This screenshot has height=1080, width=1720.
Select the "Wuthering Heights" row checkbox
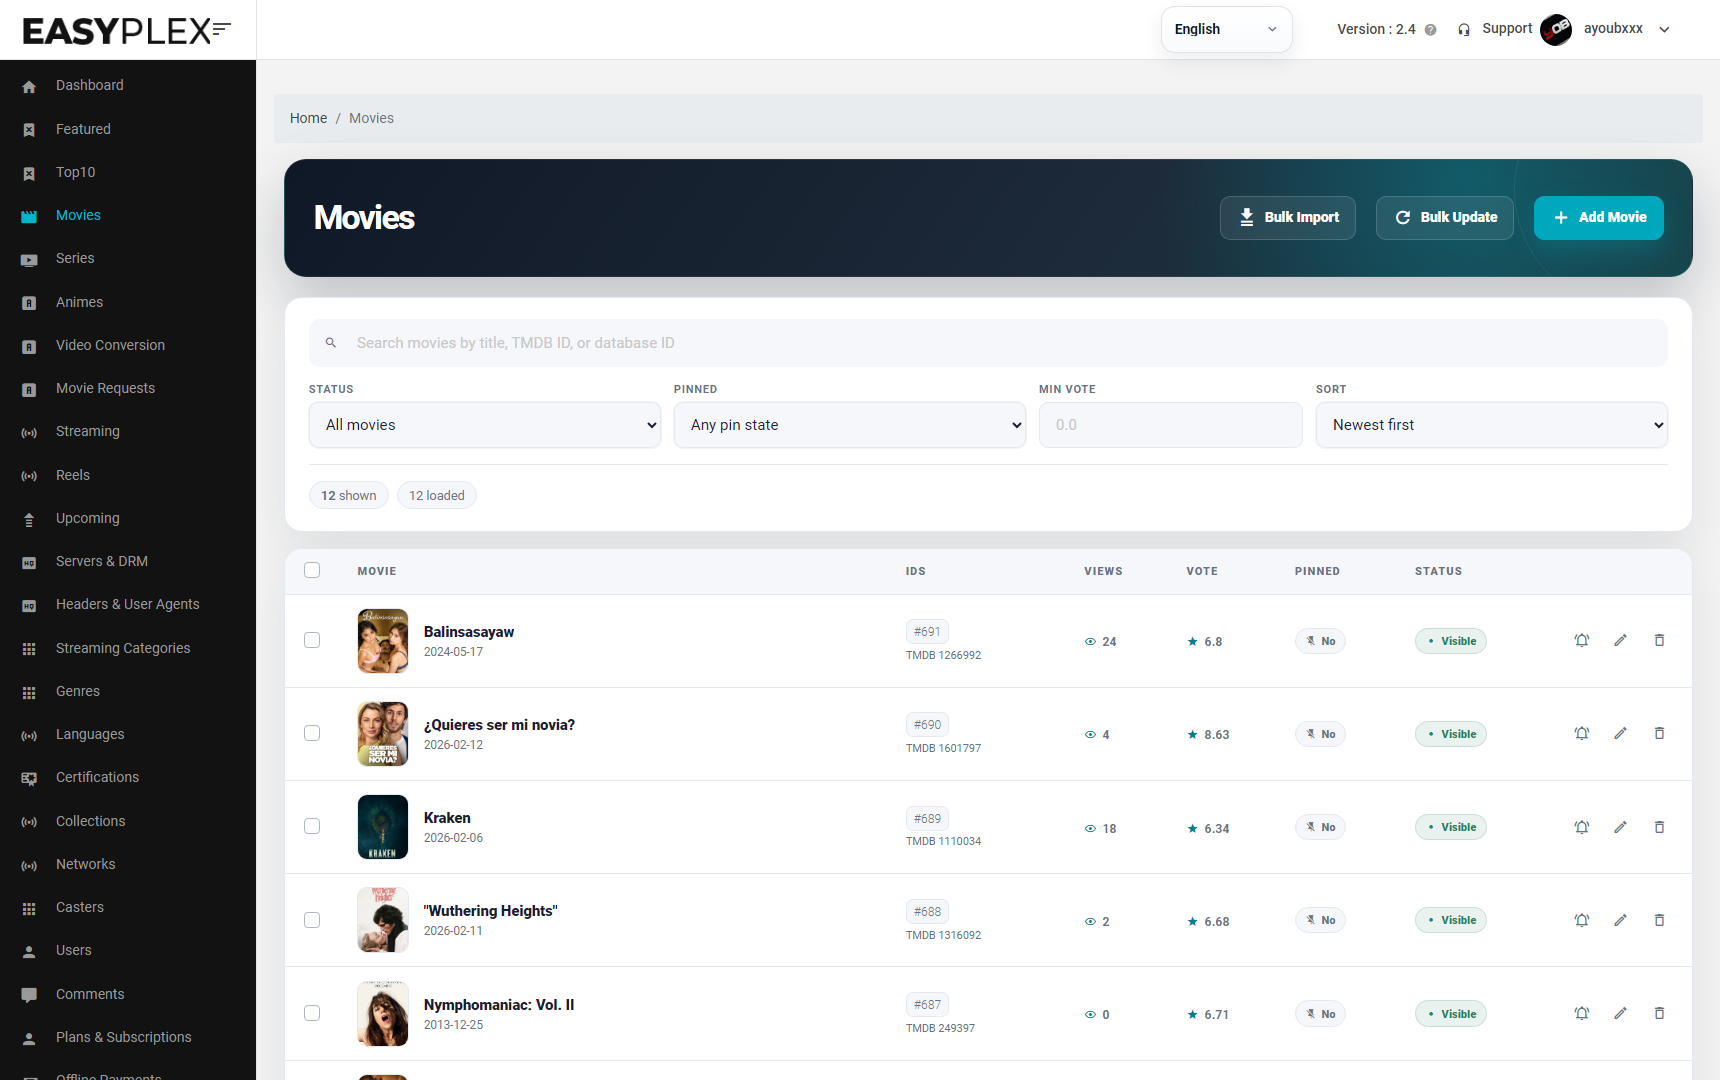[x=312, y=920]
